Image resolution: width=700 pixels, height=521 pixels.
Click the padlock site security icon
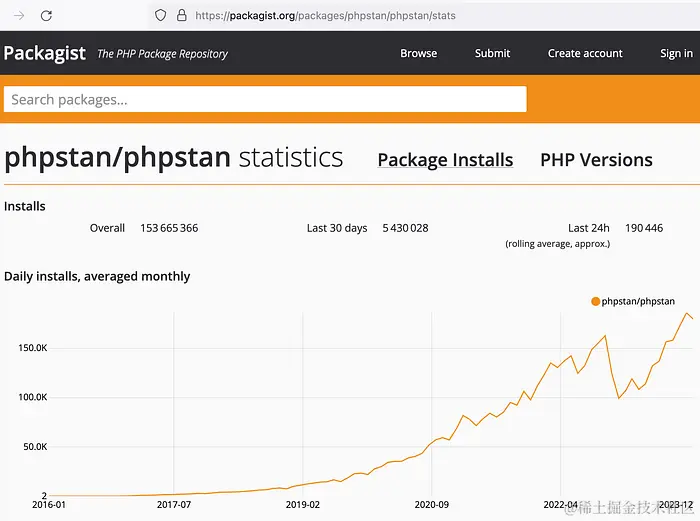[182, 16]
